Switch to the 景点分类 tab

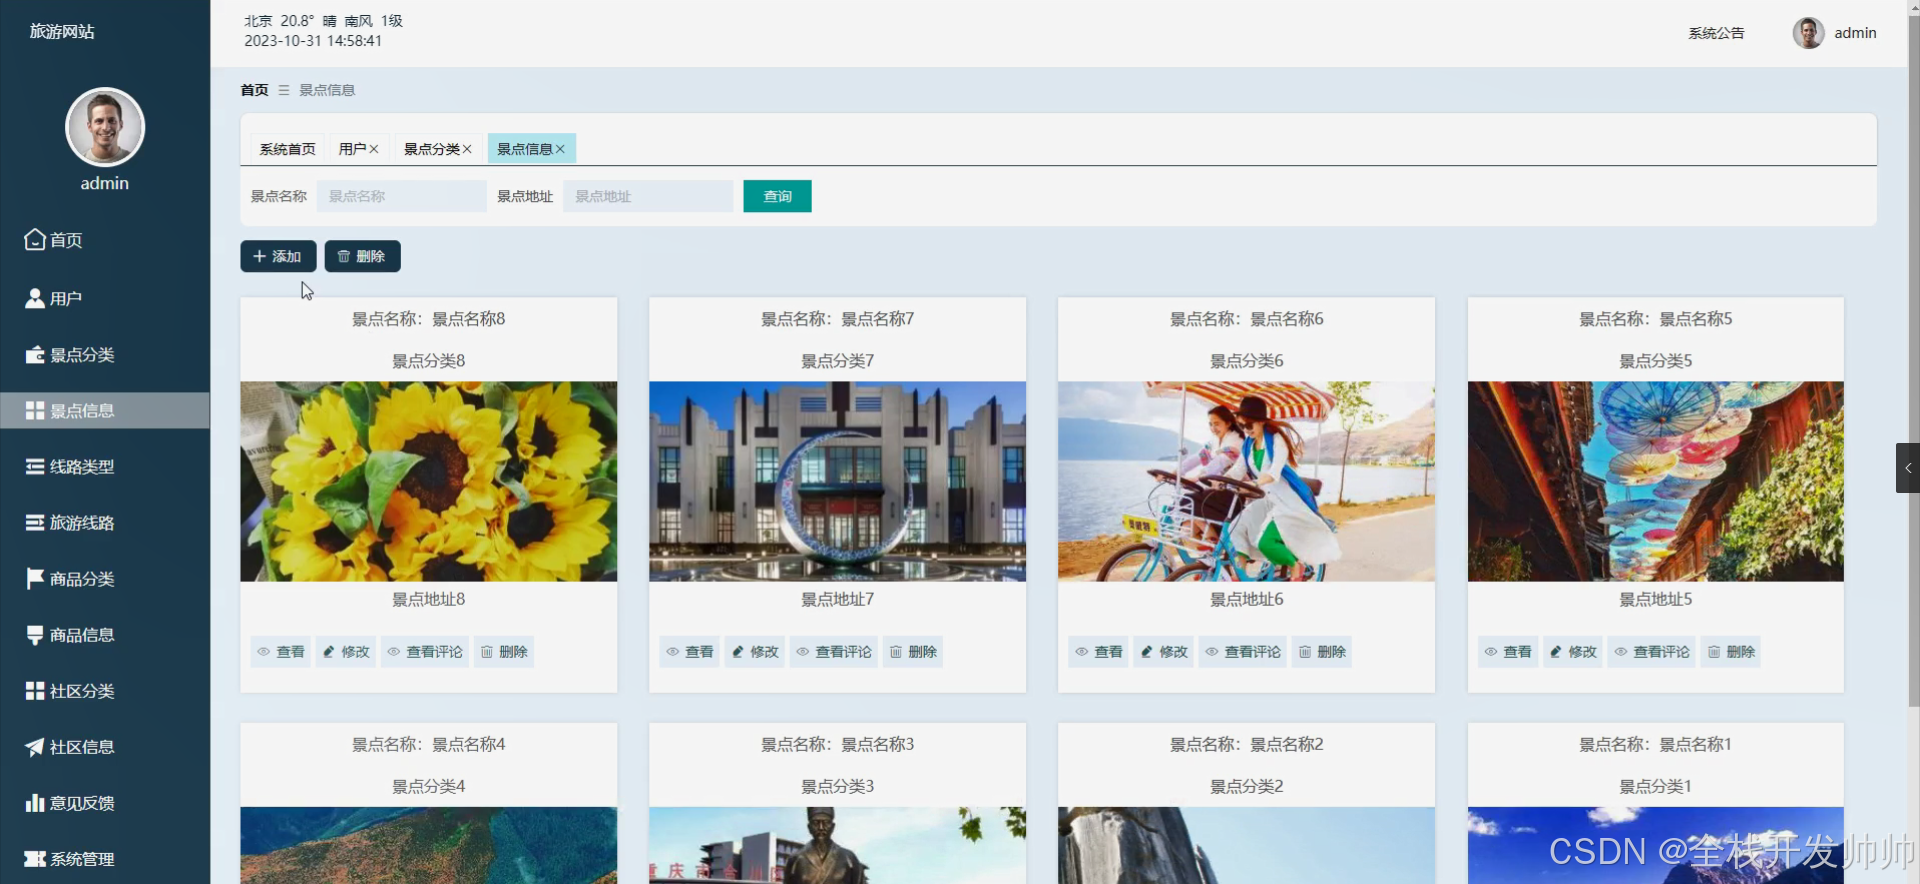tap(431, 149)
